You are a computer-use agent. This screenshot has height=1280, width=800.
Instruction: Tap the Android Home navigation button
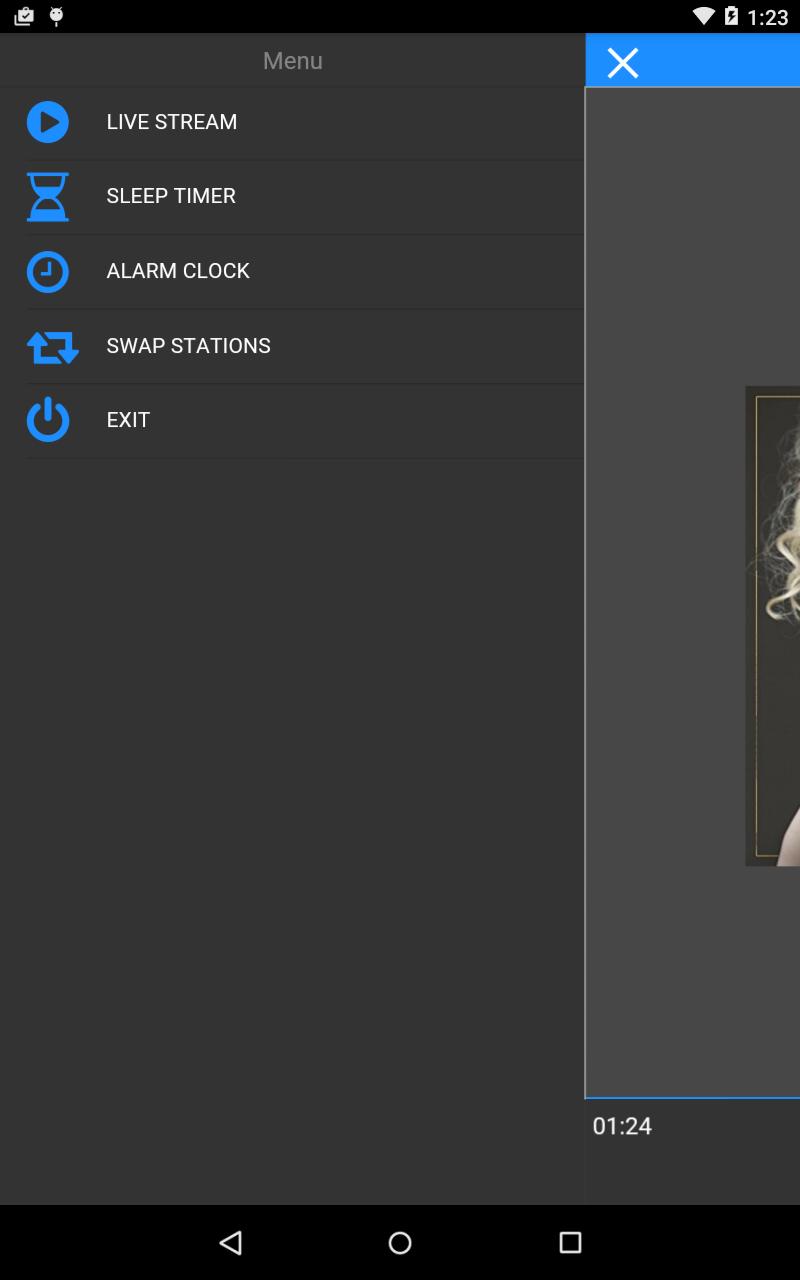pos(400,1242)
